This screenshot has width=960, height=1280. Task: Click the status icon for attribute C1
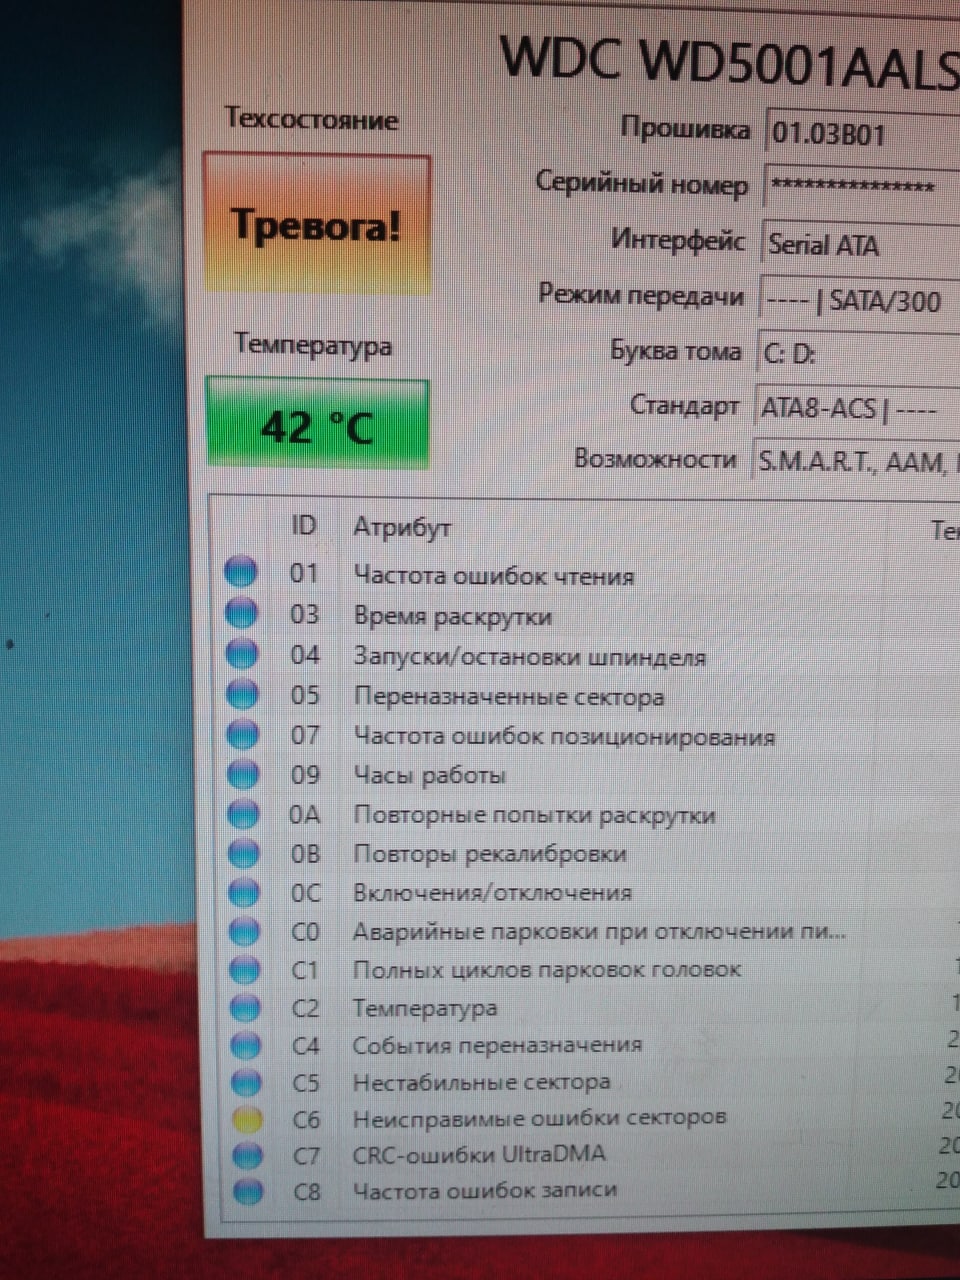click(245, 969)
